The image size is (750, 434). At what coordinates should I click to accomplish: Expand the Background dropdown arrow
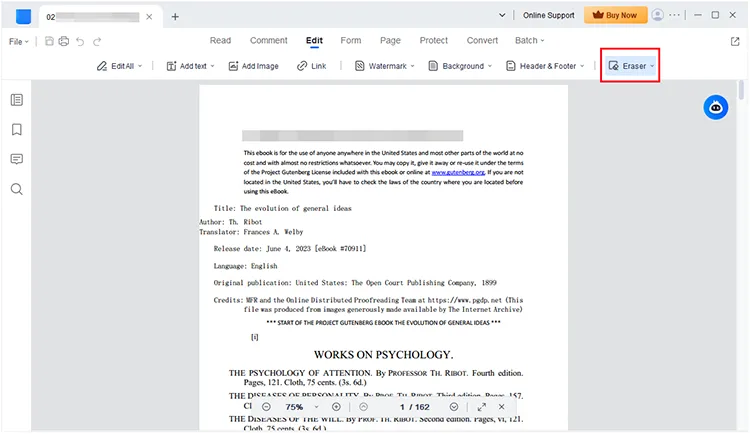point(490,66)
